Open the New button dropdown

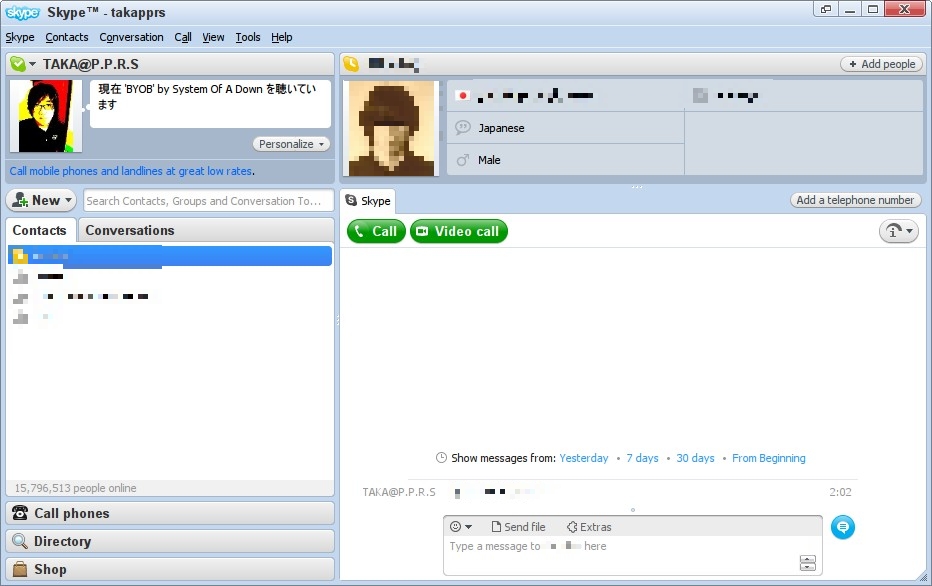click(41, 200)
